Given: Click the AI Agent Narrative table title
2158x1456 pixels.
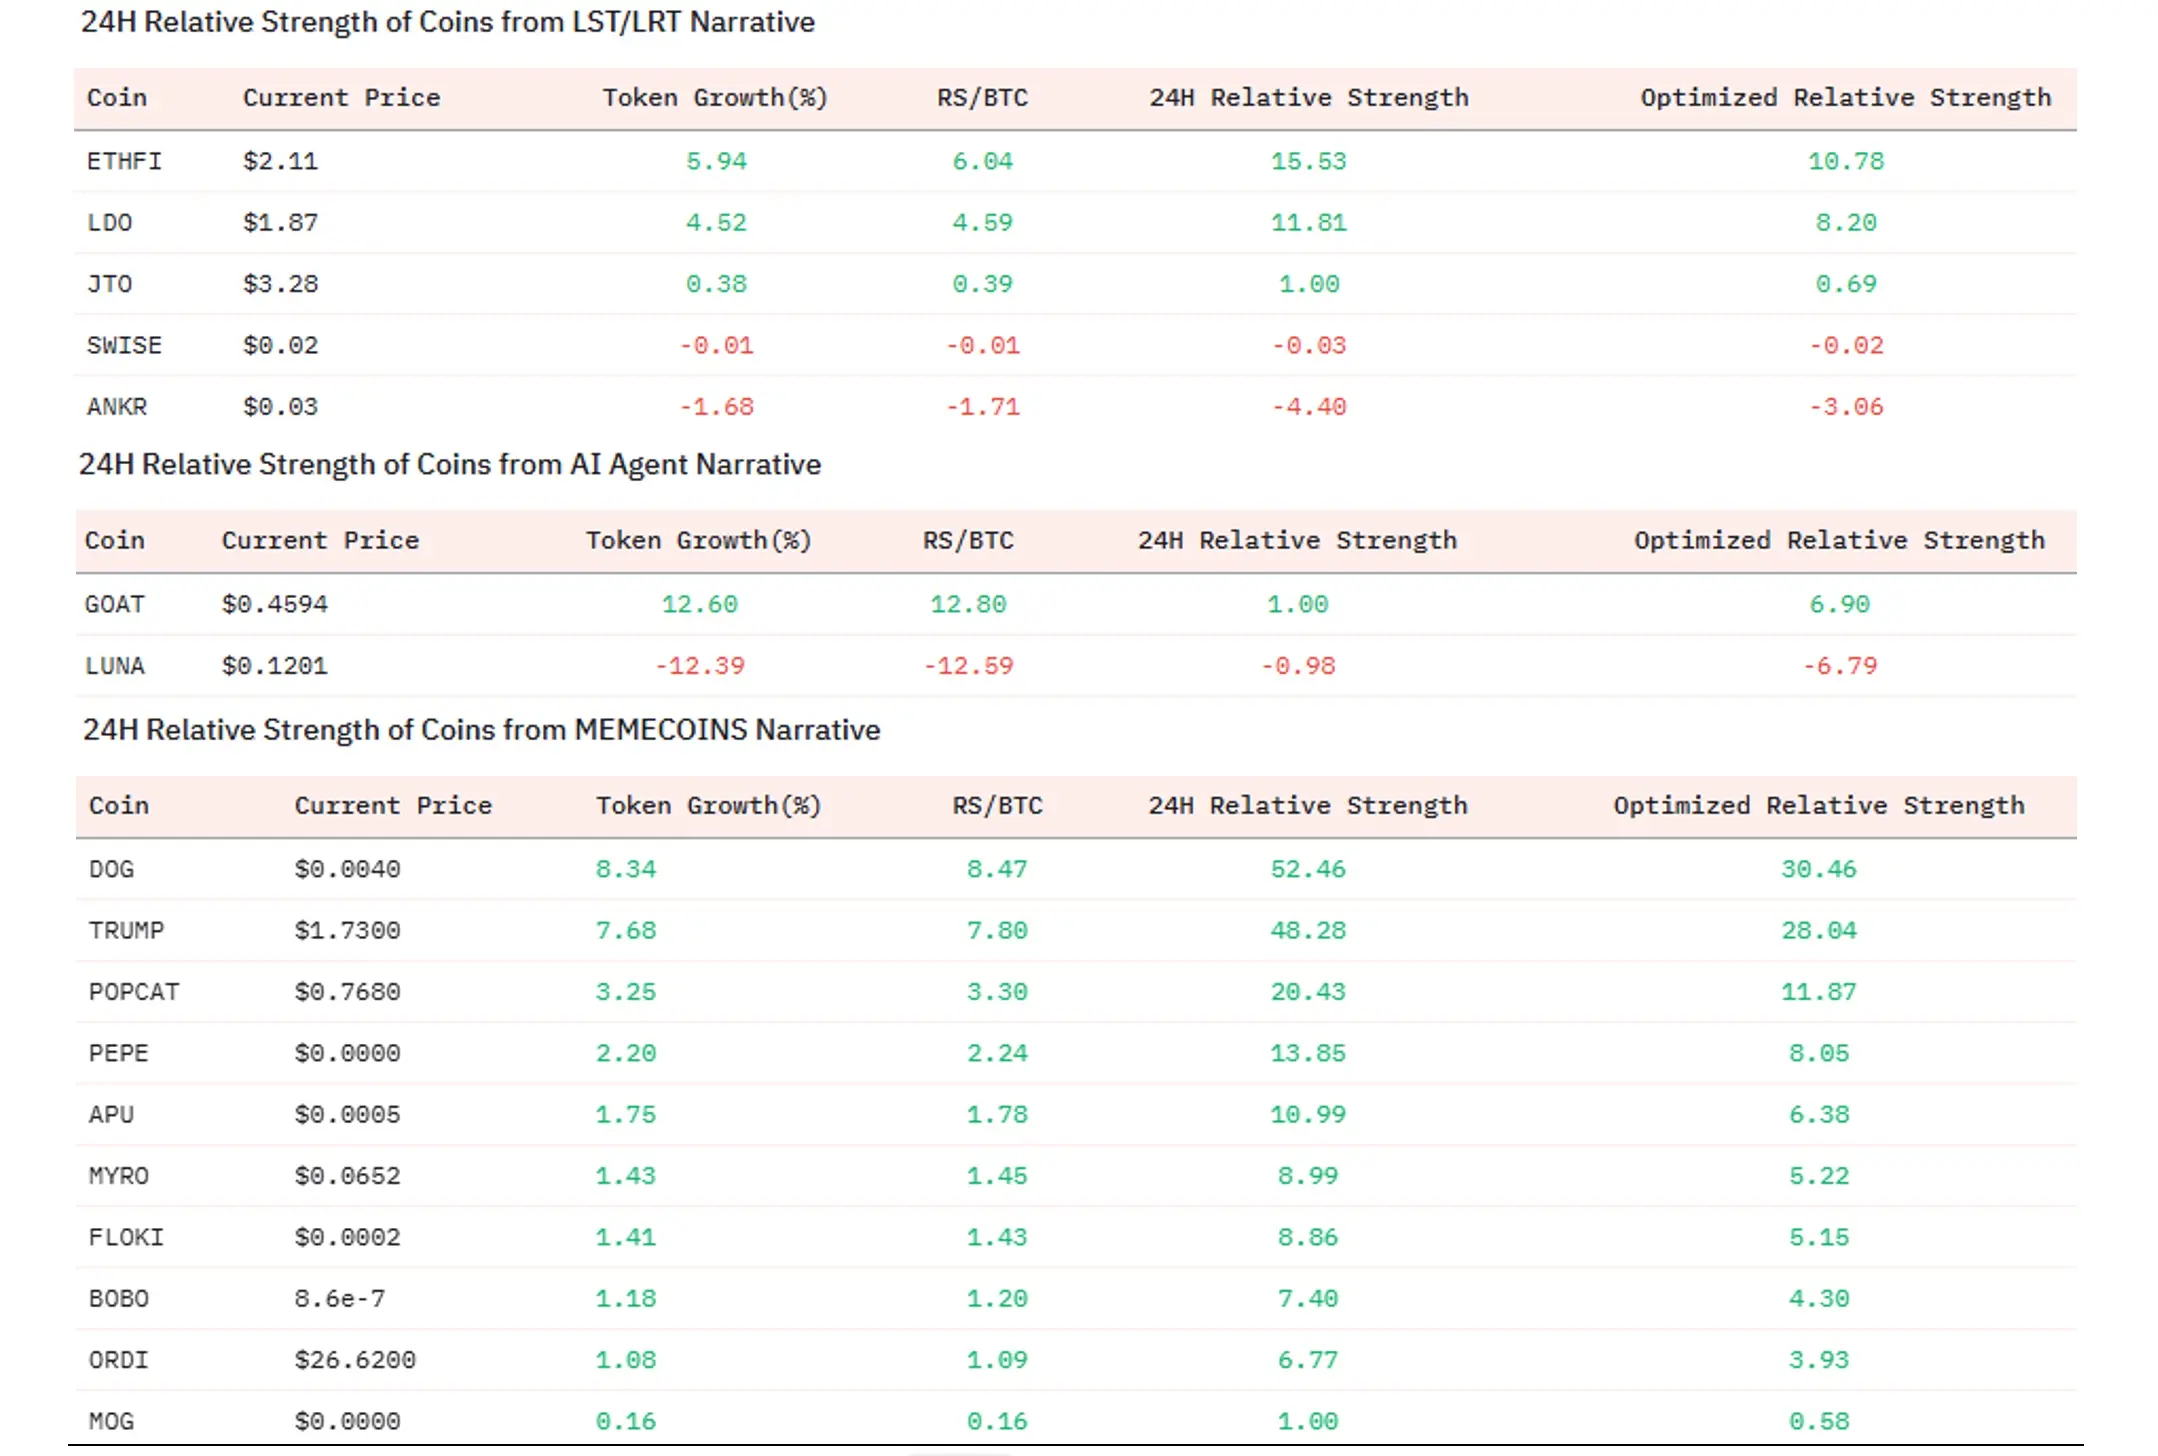Looking at the screenshot, I should pyautogui.click(x=449, y=465).
